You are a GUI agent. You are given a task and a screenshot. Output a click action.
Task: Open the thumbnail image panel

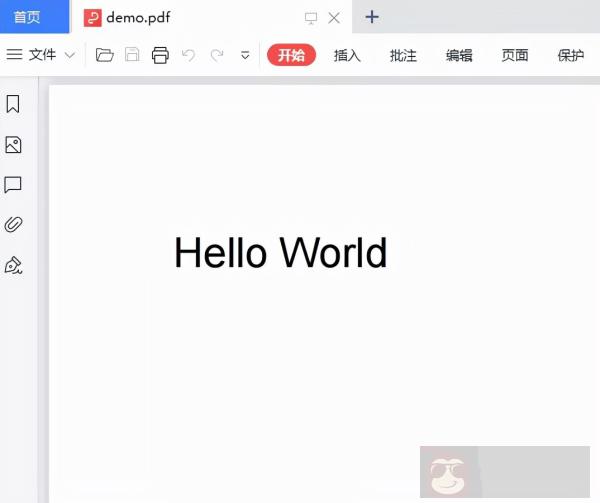13,145
